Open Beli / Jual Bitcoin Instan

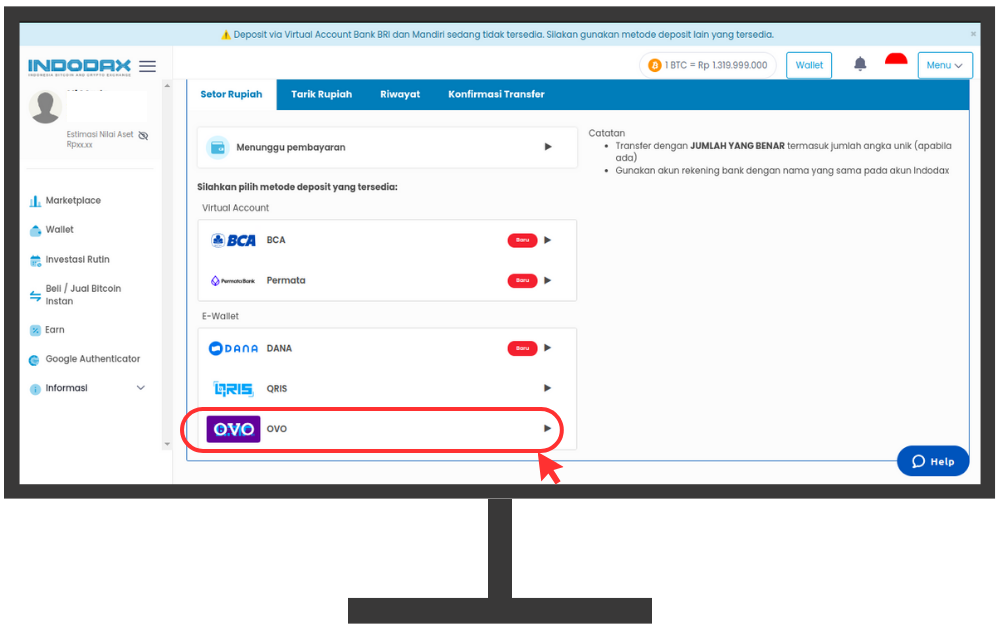coord(83,295)
